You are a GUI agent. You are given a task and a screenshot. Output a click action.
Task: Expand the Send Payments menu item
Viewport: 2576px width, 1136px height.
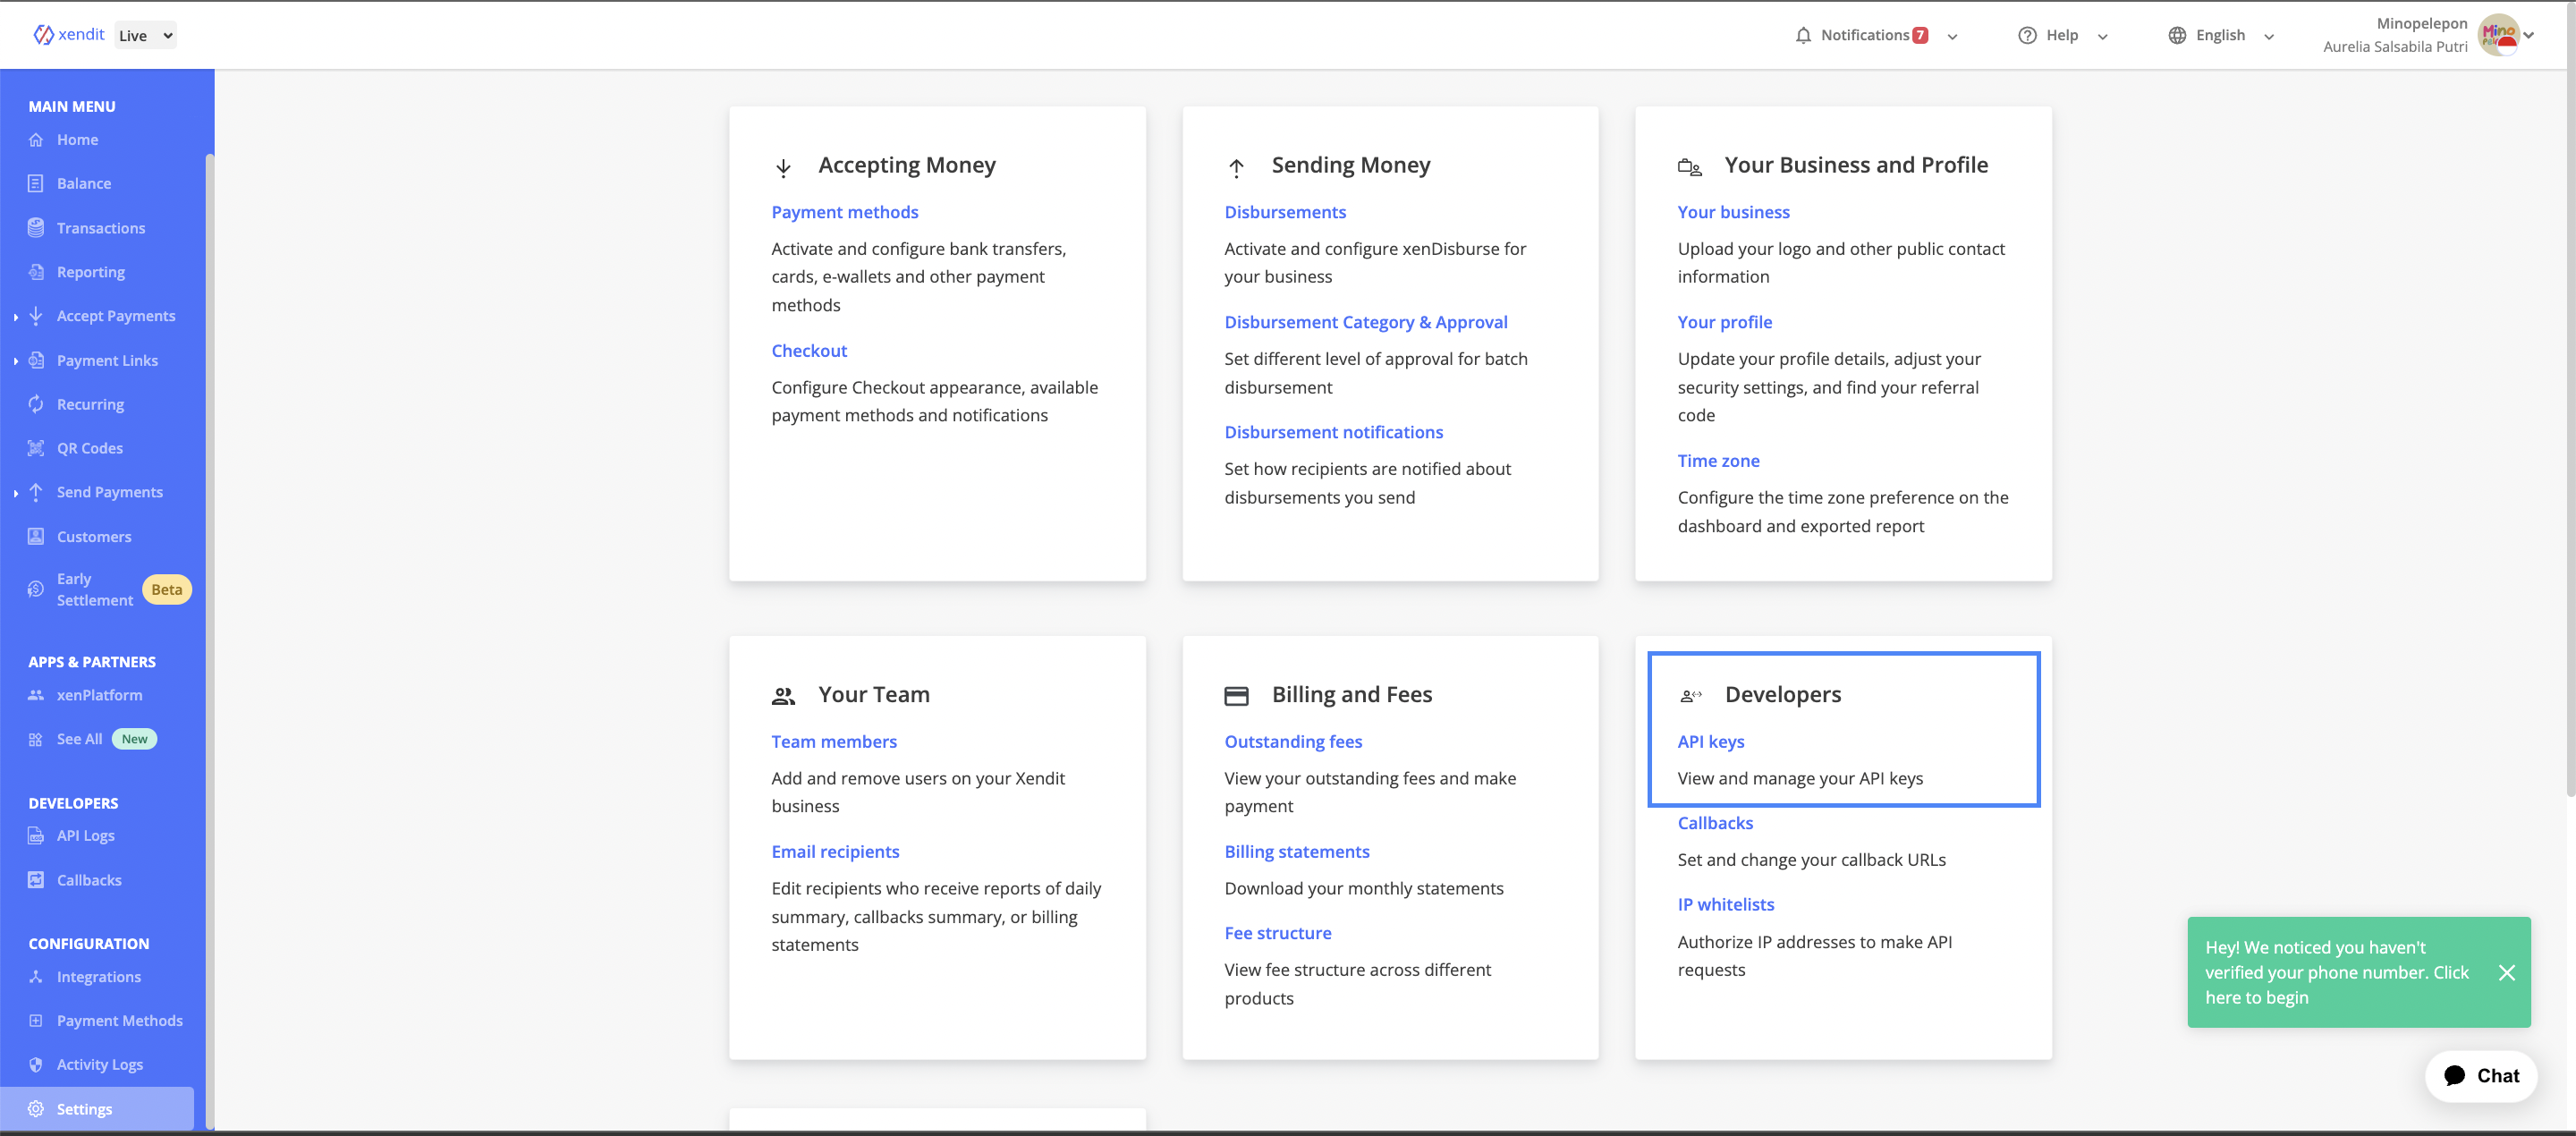coord(16,492)
